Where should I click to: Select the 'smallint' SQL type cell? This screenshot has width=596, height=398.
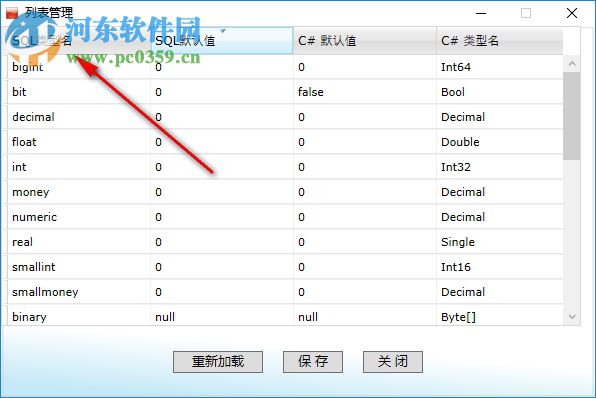coord(79,267)
